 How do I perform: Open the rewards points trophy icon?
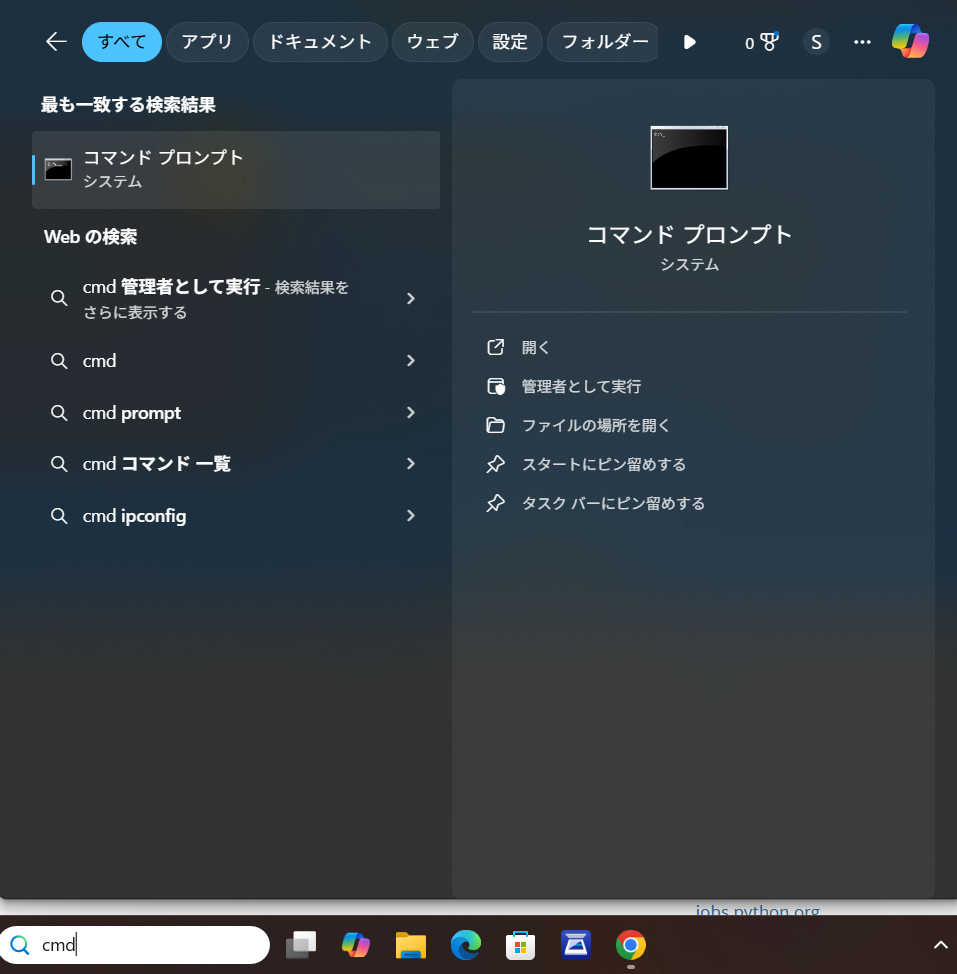[x=761, y=42]
